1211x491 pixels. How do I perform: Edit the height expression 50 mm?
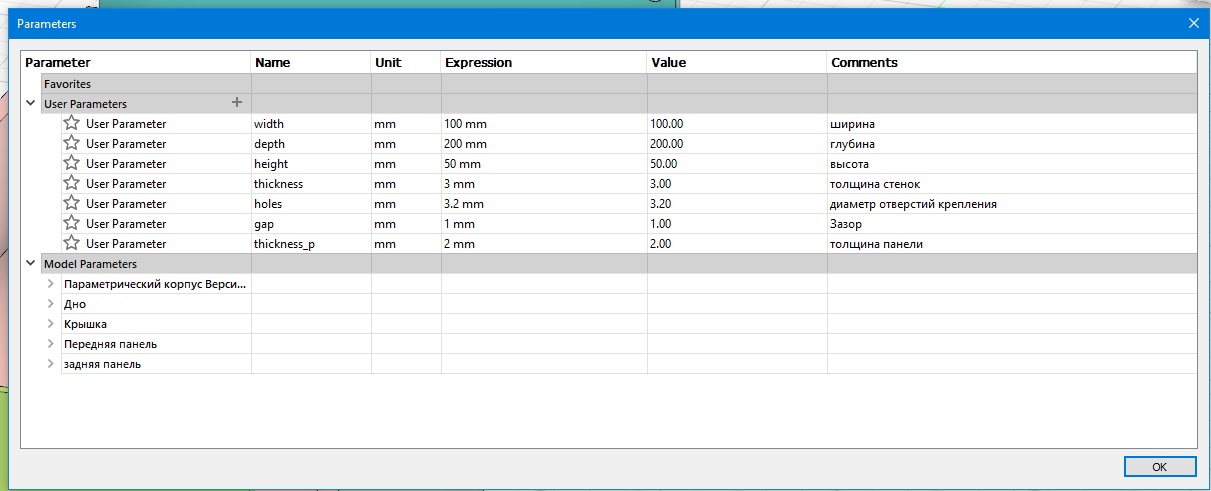tap(544, 164)
